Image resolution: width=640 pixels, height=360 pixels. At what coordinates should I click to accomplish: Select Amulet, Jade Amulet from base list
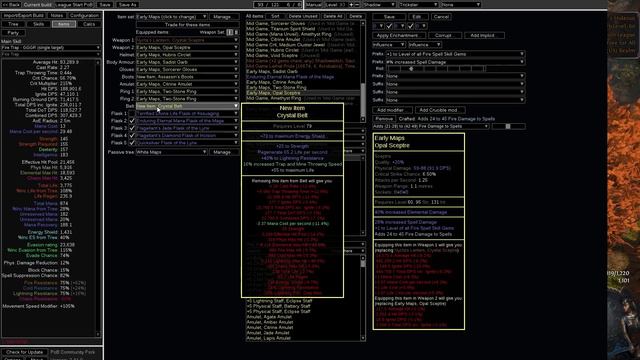click(268, 333)
